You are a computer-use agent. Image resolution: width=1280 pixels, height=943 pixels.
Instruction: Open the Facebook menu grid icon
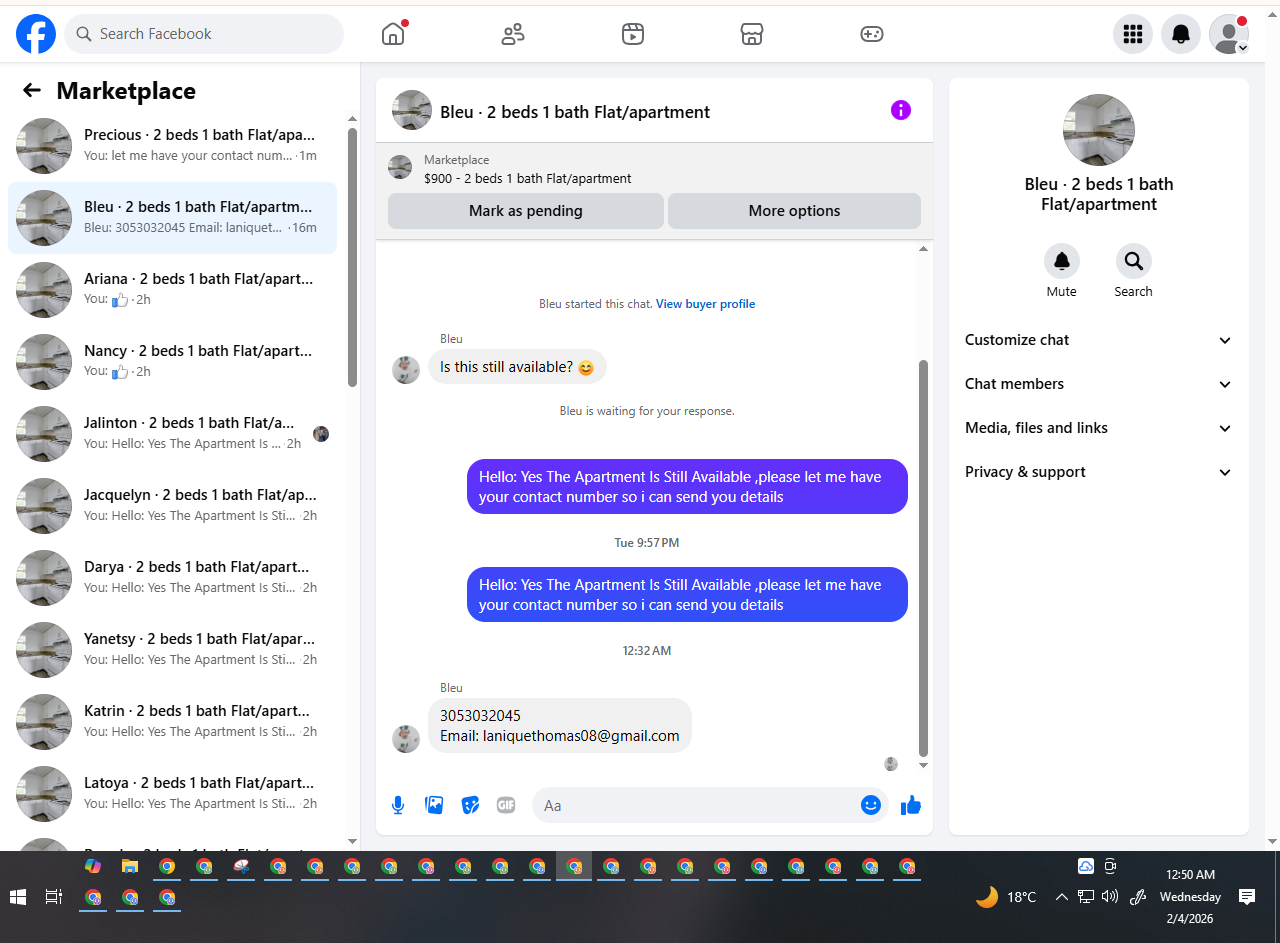[1133, 34]
